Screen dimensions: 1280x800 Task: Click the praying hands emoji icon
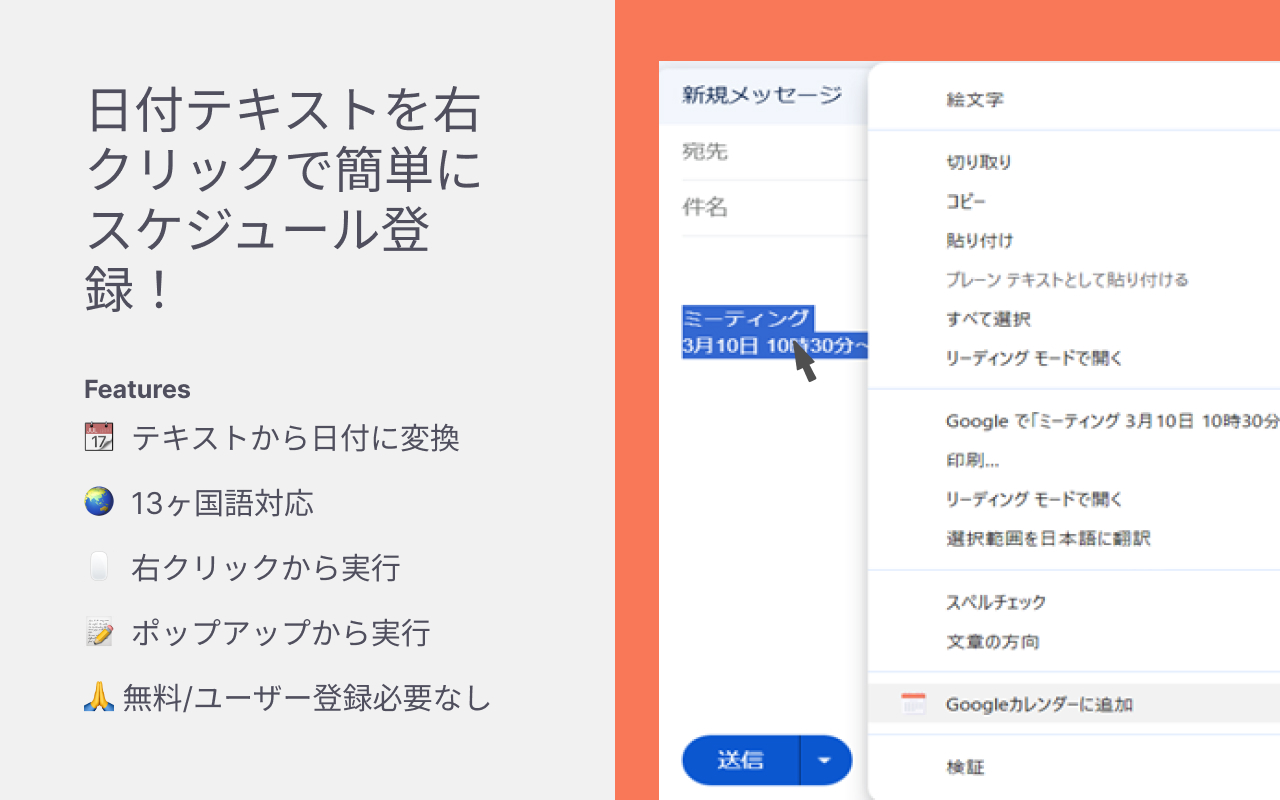[x=99, y=697]
